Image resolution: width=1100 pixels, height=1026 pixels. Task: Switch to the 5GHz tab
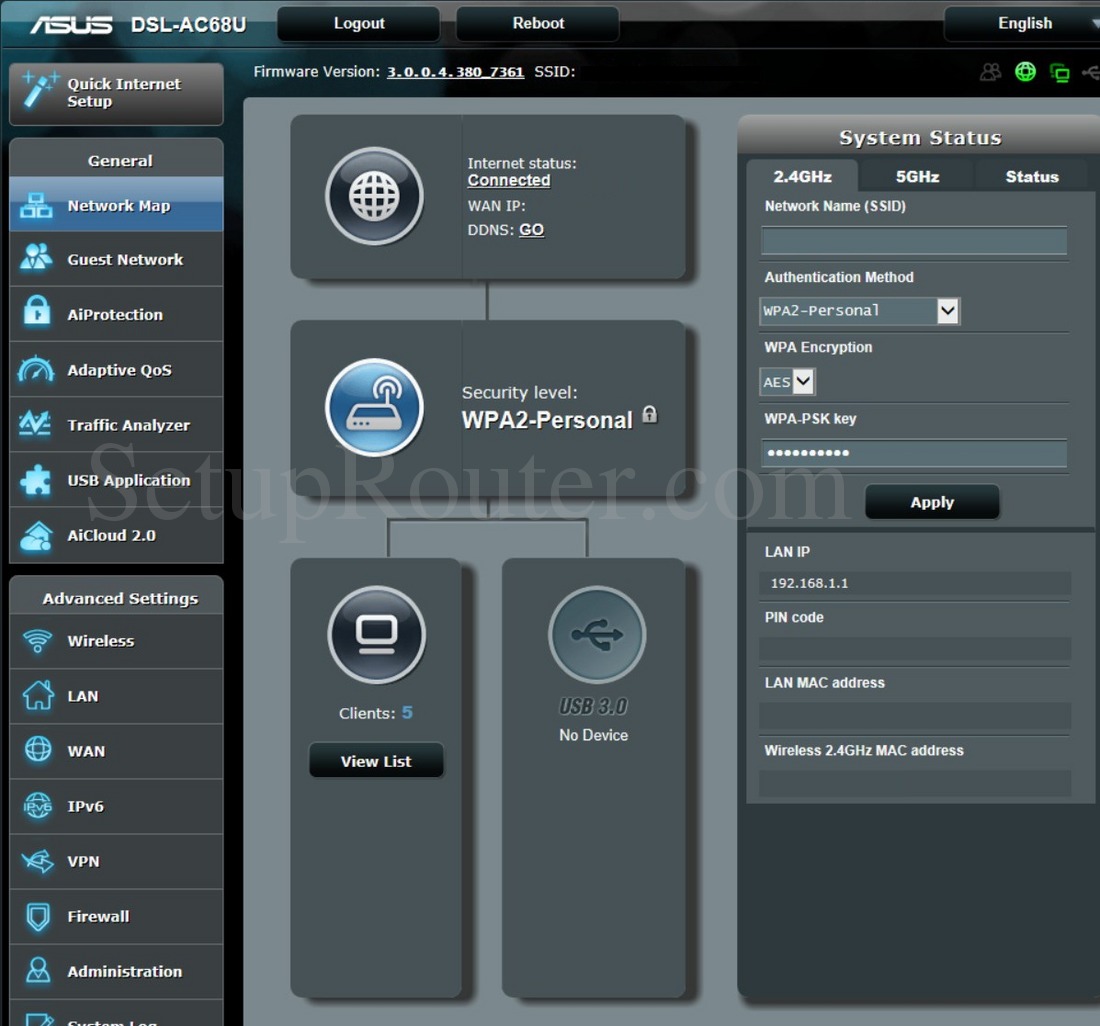pos(916,177)
